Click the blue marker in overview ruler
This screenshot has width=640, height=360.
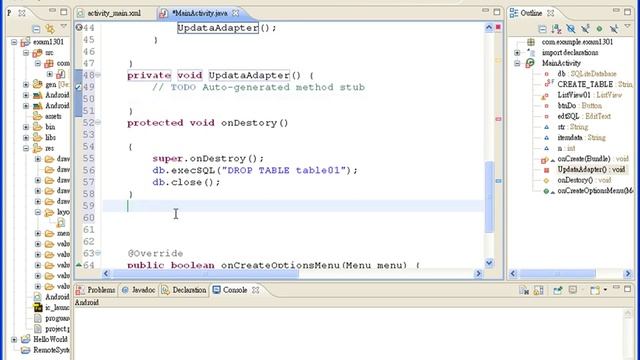(498, 180)
